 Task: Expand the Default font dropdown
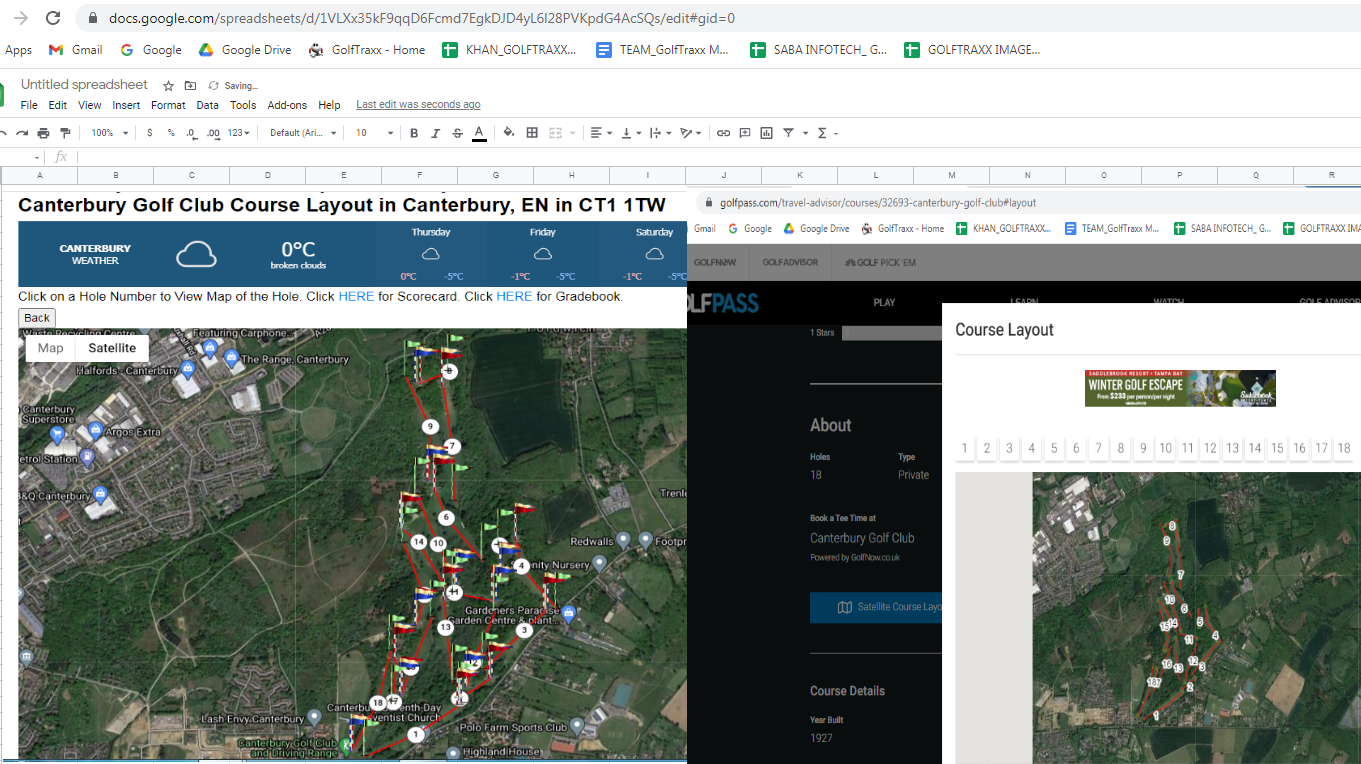click(x=304, y=133)
